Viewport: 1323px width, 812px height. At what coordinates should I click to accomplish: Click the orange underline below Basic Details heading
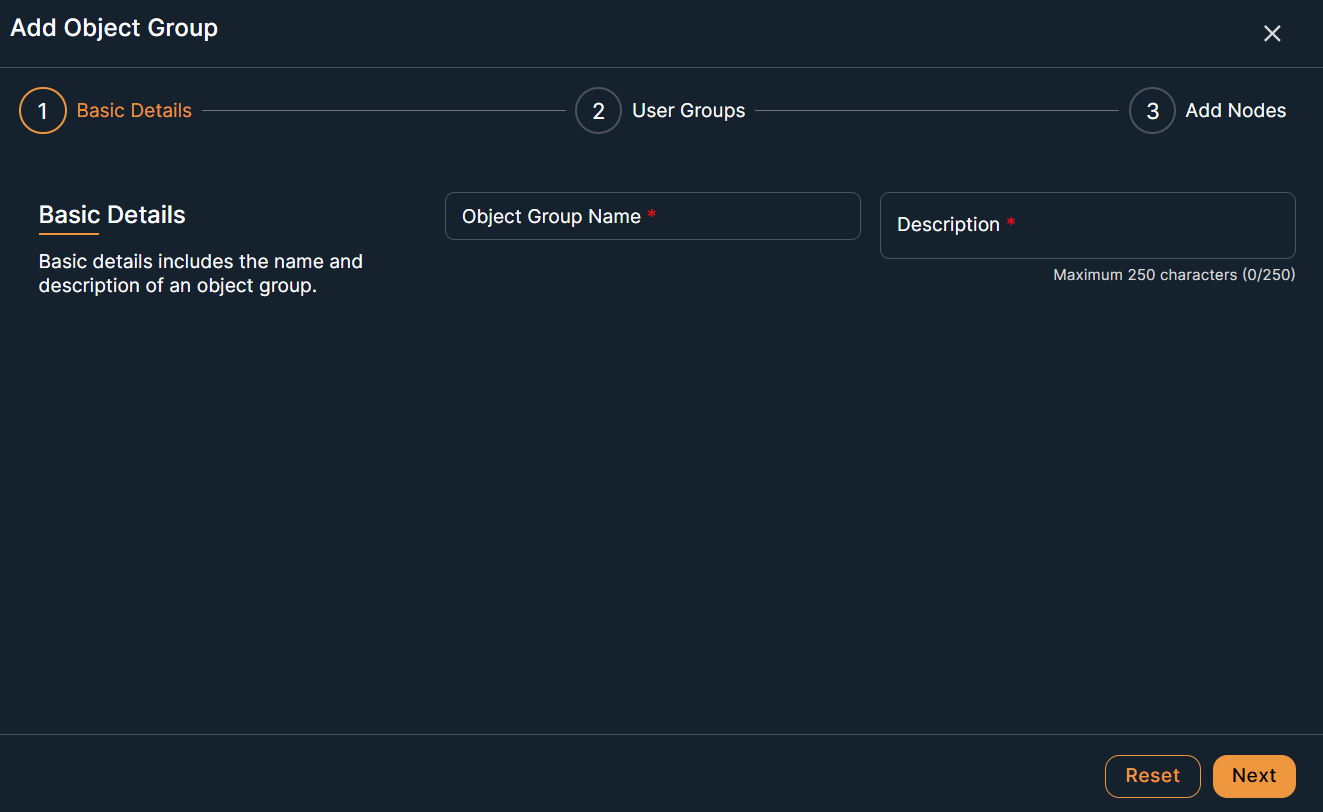point(68,234)
